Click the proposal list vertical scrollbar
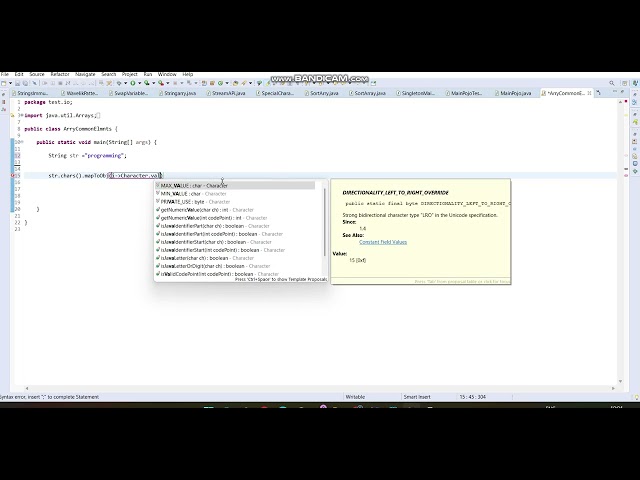Image resolution: width=640 pixels, height=480 pixels. tap(325, 222)
